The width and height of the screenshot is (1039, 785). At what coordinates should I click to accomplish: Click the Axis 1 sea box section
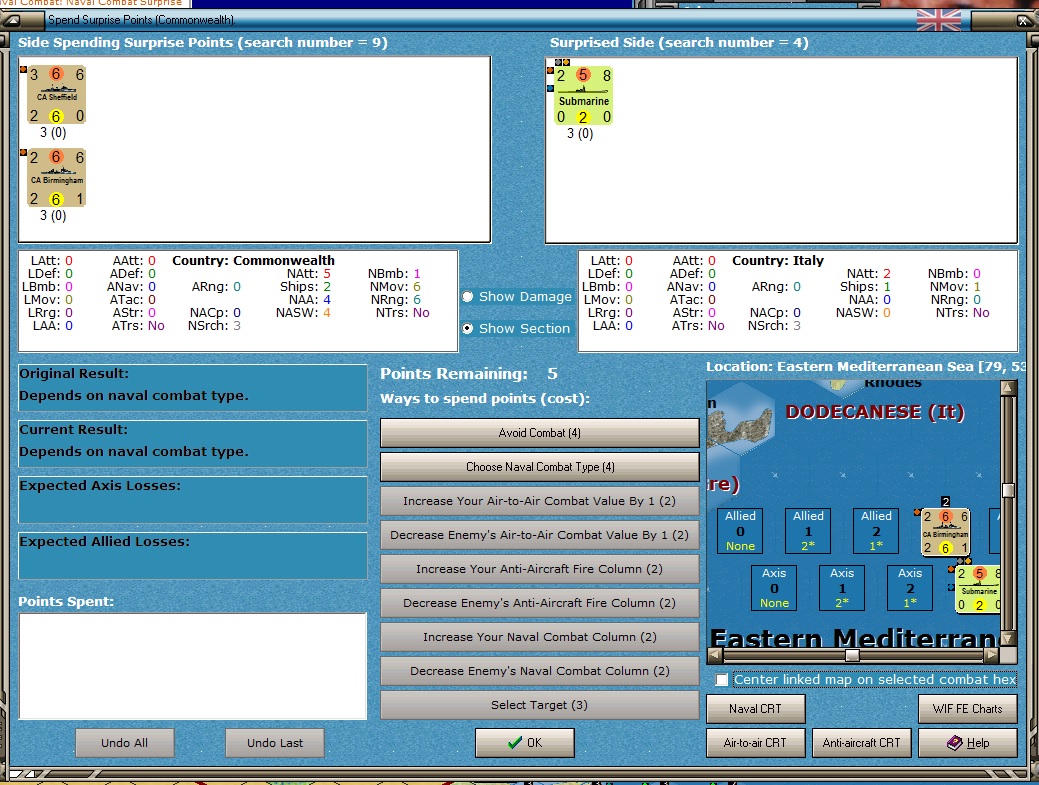842,588
